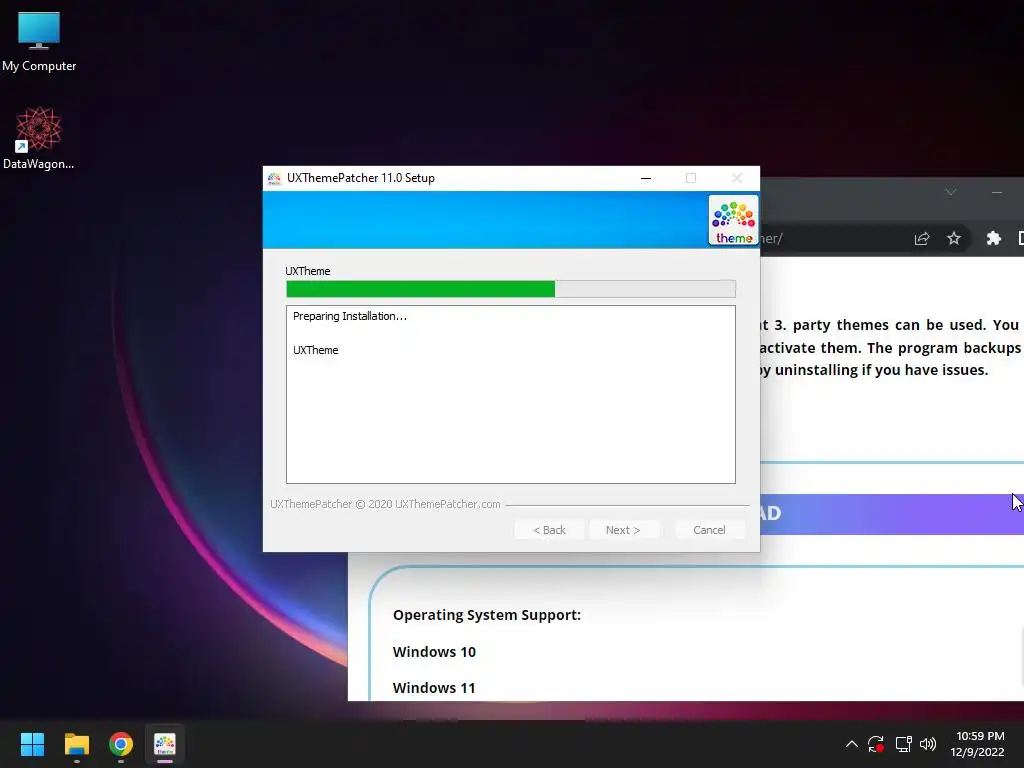Show hidden system tray icons
Viewport: 1024px width, 768px height.
click(x=852, y=744)
